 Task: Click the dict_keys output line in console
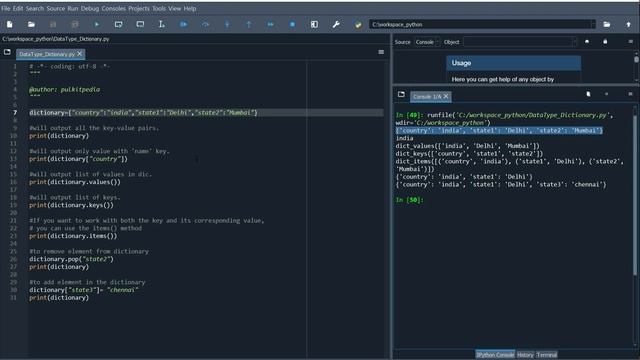(469, 154)
